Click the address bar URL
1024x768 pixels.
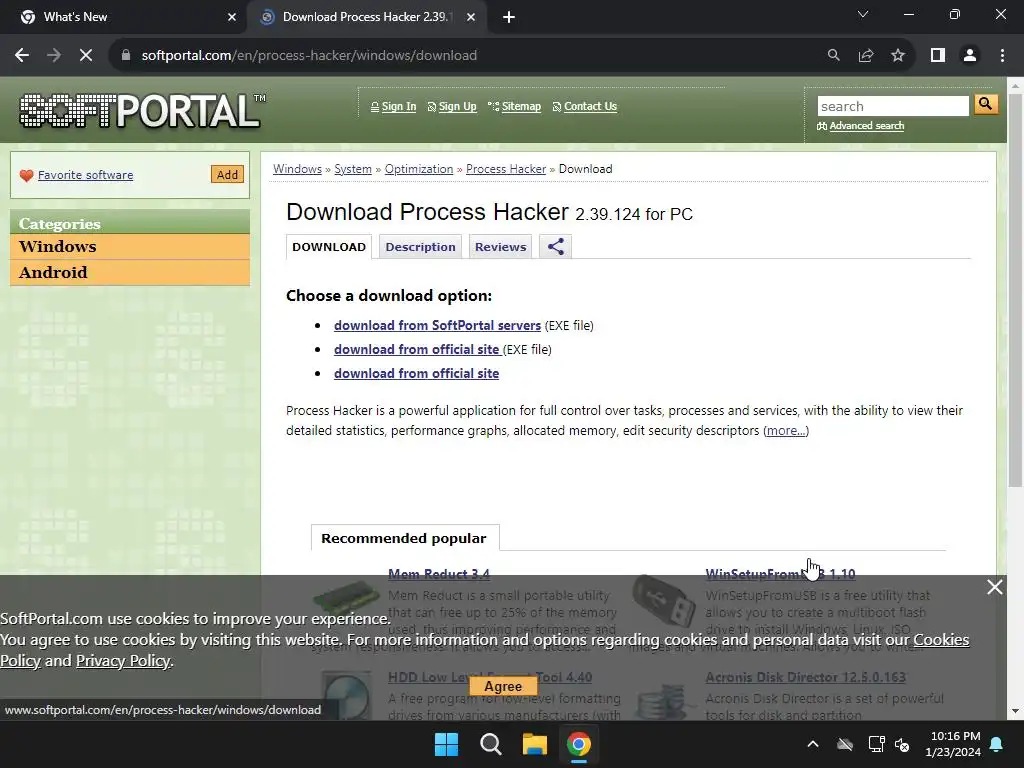coord(309,56)
